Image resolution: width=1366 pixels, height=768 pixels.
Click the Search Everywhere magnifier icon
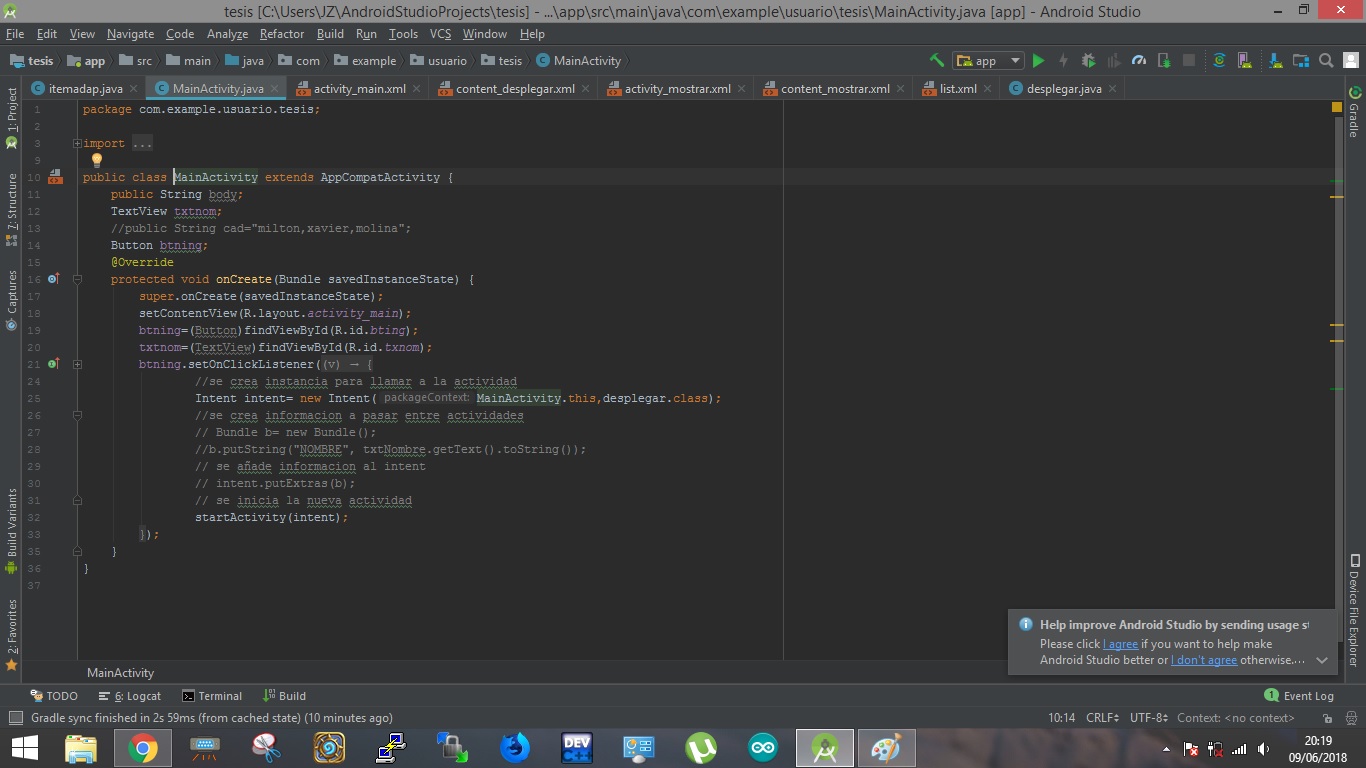click(1326, 61)
